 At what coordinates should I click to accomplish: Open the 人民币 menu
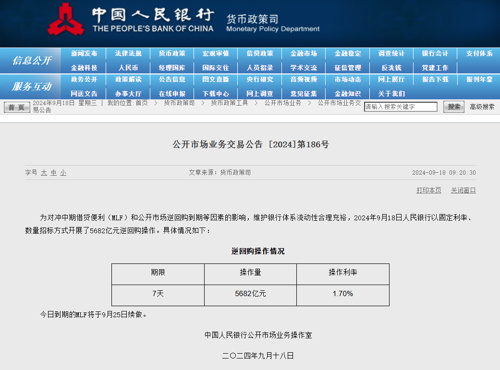tap(128, 68)
